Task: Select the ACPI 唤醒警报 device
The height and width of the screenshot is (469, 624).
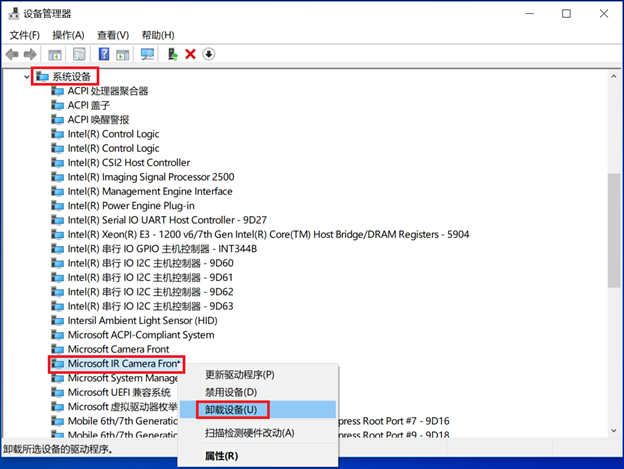Action: [x=98, y=120]
